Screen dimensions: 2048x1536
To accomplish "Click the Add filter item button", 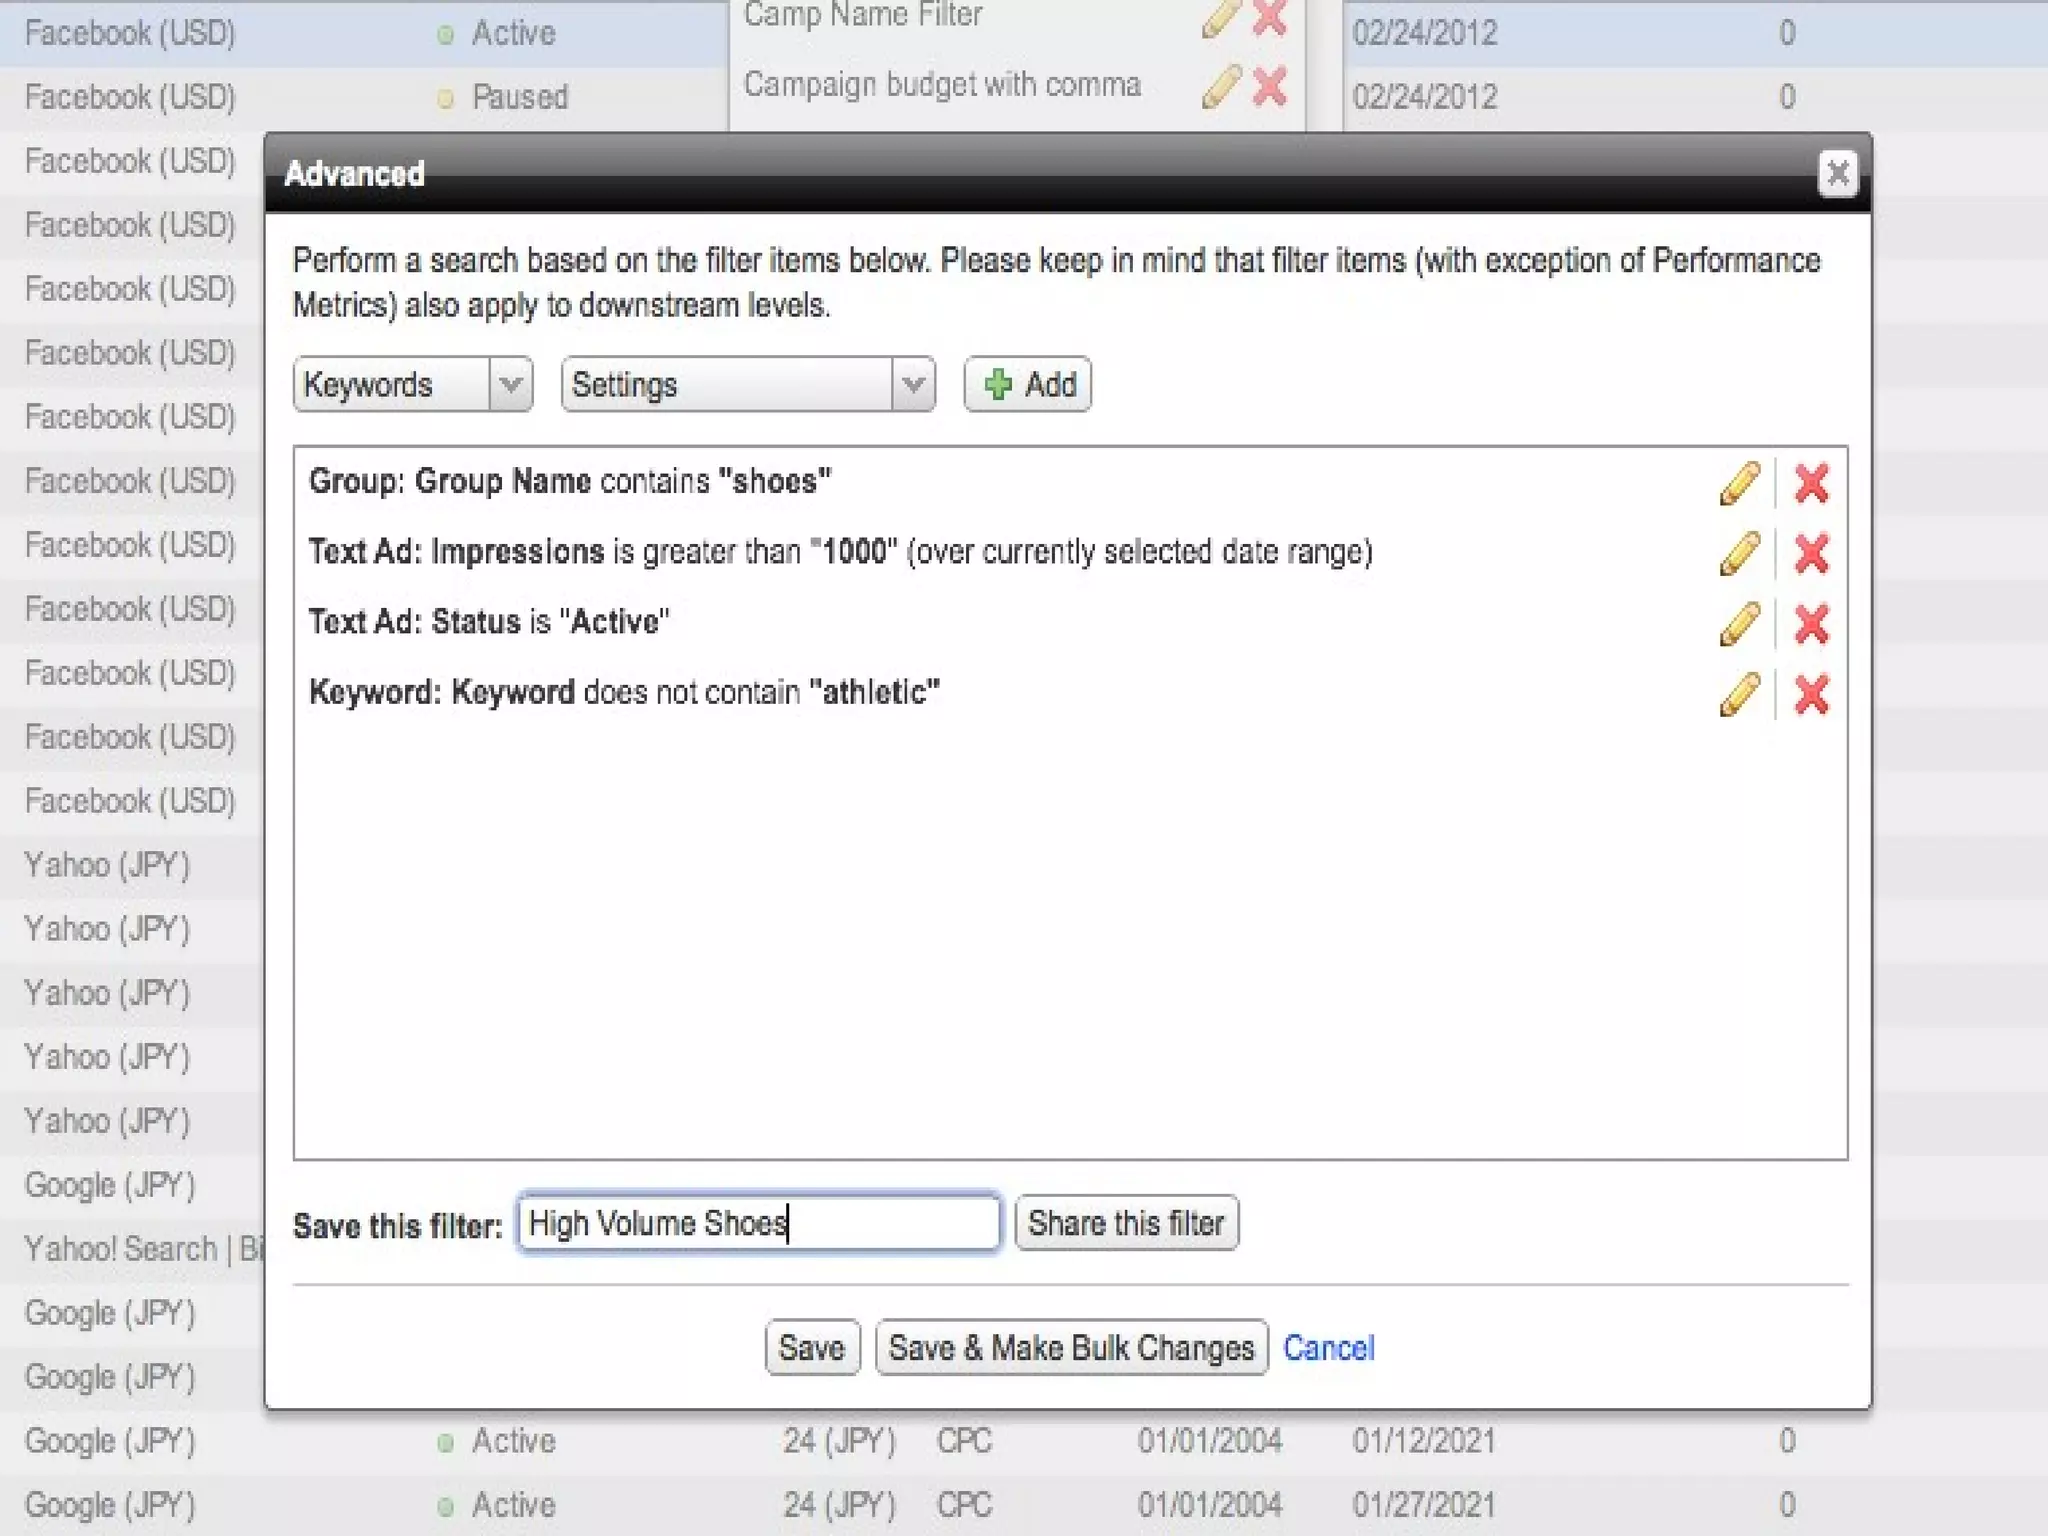I will point(1027,384).
